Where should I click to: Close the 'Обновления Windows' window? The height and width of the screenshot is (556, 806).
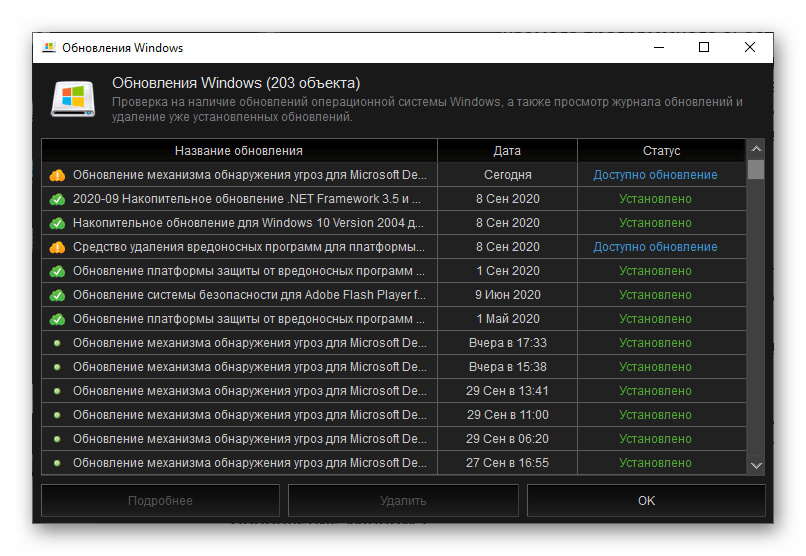750,47
